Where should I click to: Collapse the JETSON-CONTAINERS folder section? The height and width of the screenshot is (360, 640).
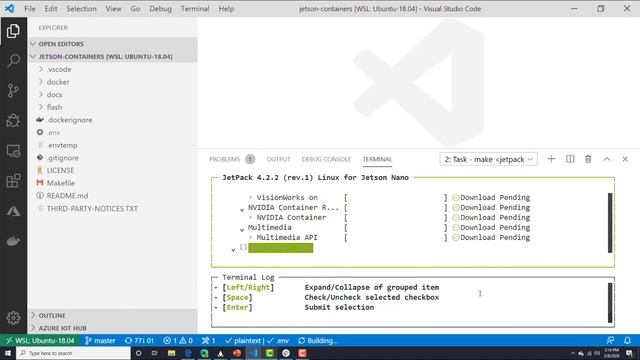(x=113, y=56)
